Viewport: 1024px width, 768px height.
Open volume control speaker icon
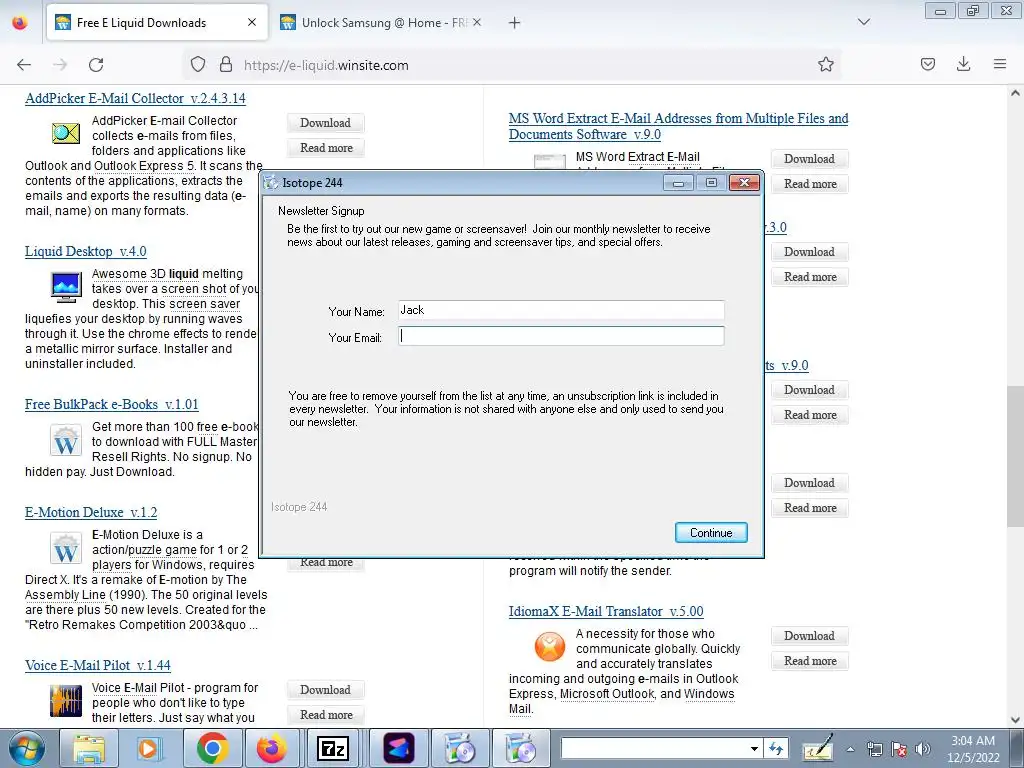[922, 749]
